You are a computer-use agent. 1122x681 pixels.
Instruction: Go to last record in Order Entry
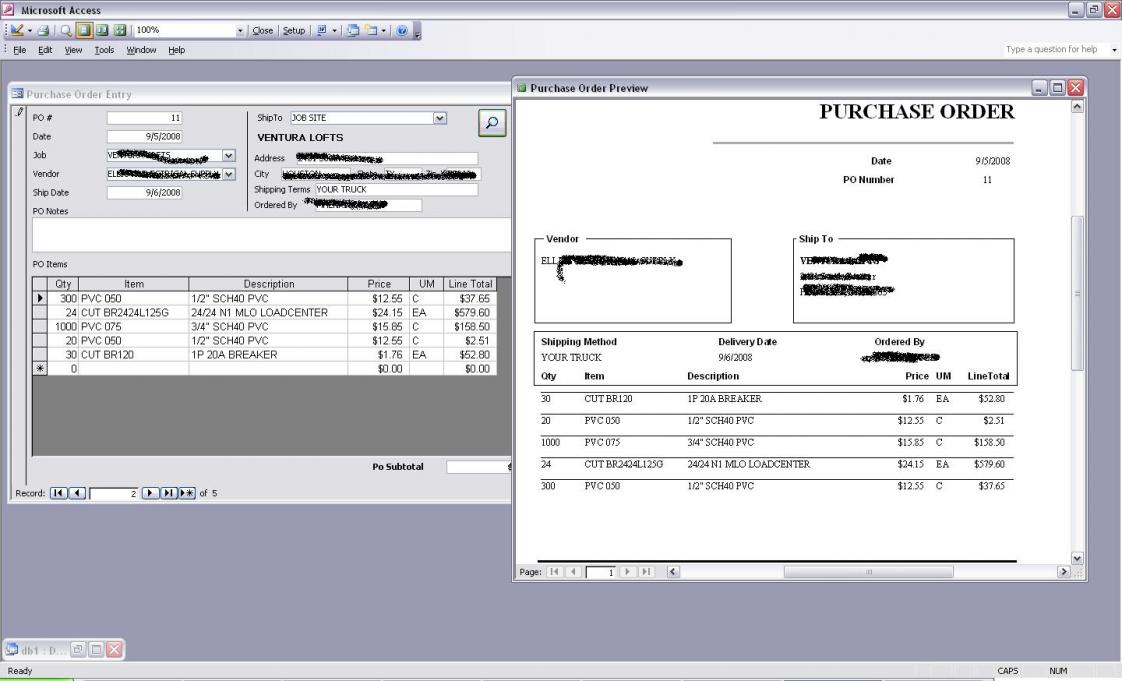(169, 493)
